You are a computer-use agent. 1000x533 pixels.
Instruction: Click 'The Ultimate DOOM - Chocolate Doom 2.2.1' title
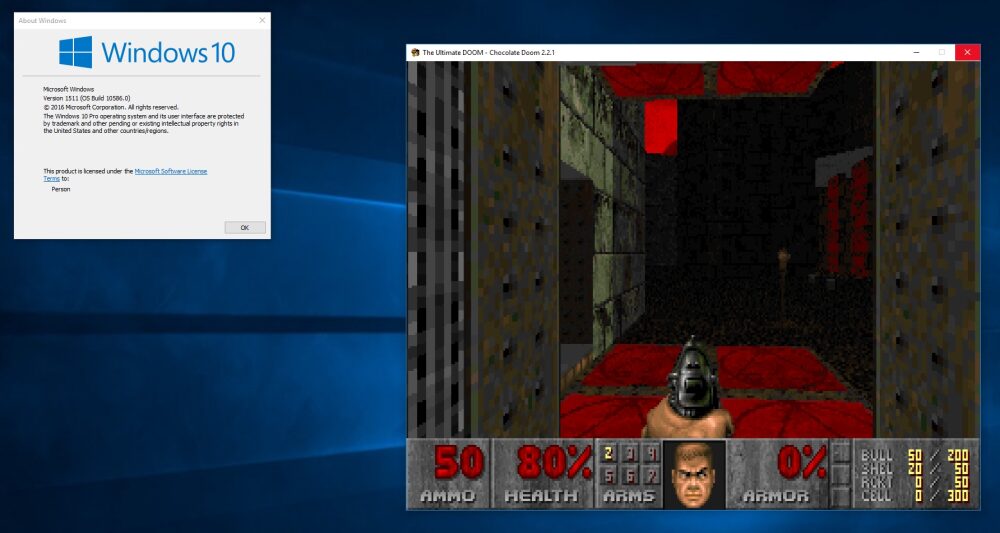pyautogui.click(x=489, y=52)
